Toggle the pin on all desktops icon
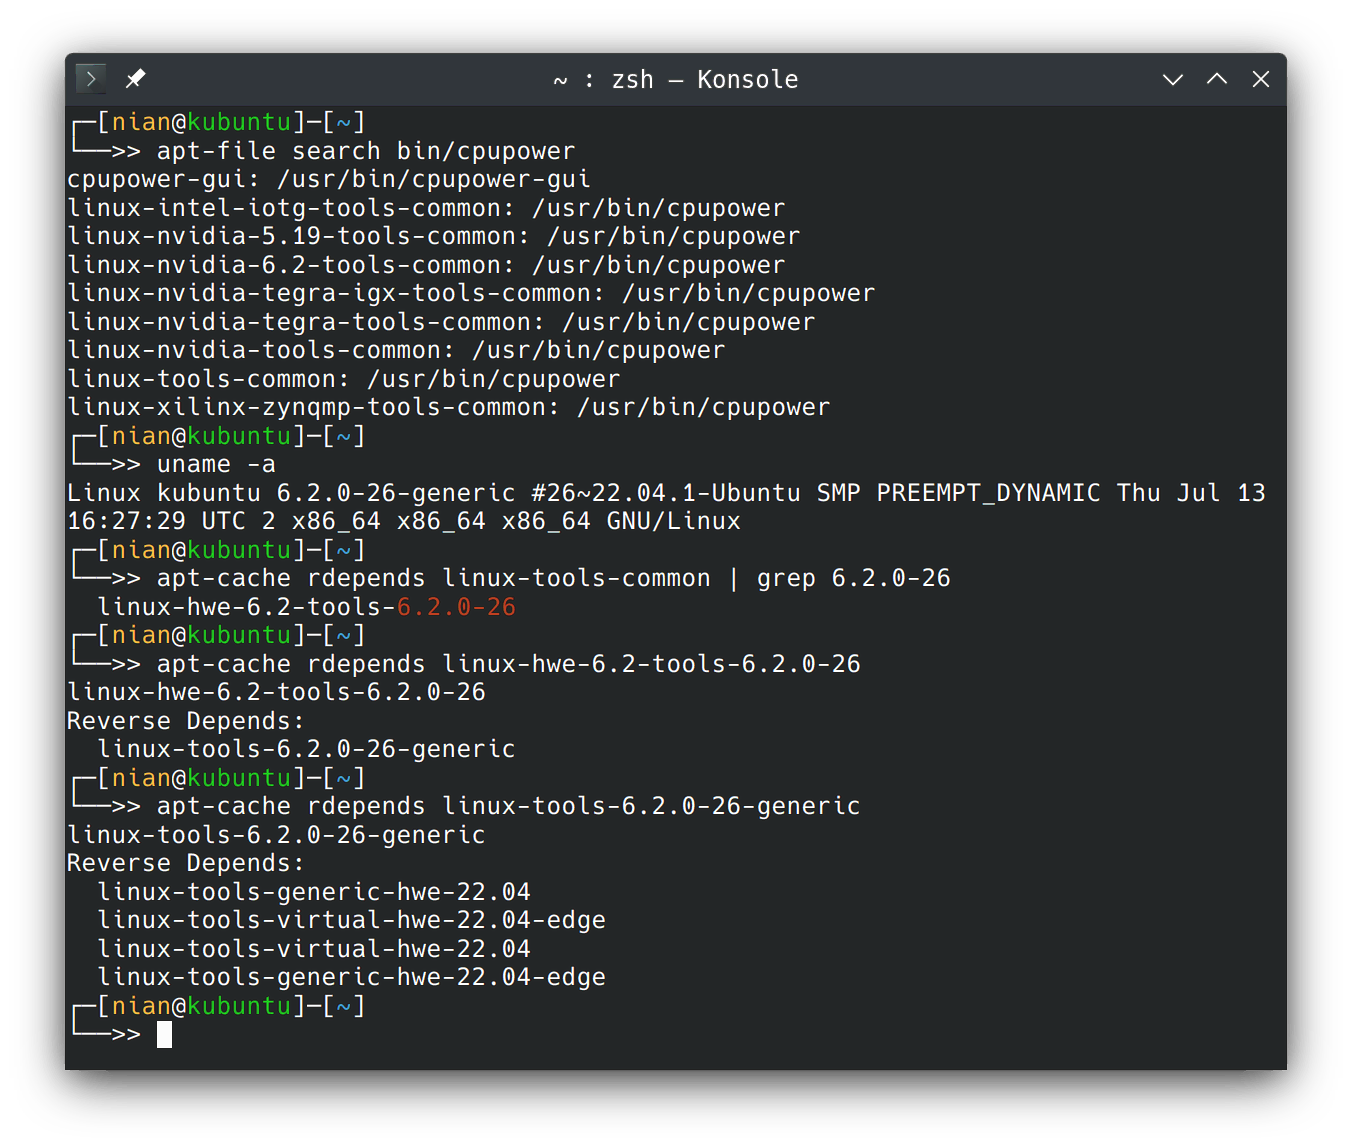Viewport: 1352px width, 1147px height. 135,78
